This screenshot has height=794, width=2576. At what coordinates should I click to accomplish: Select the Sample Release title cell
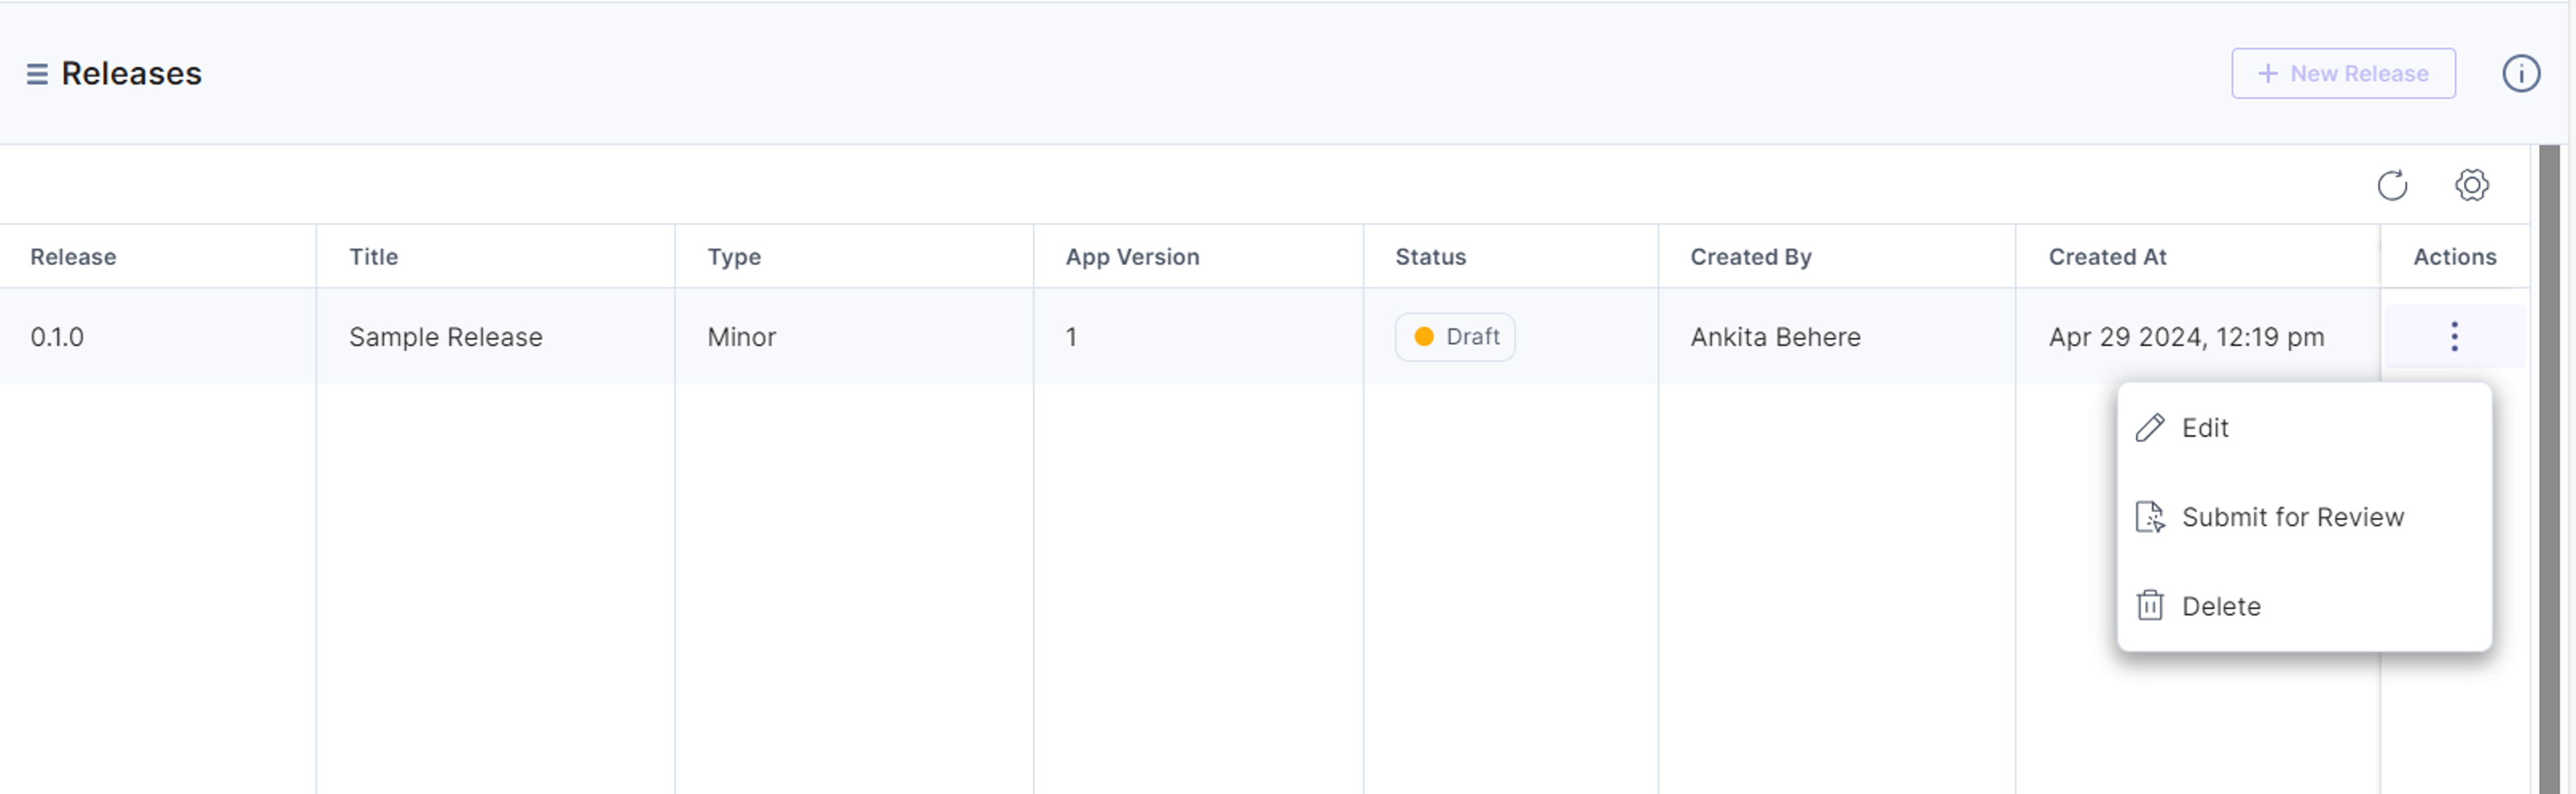point(446,337)
